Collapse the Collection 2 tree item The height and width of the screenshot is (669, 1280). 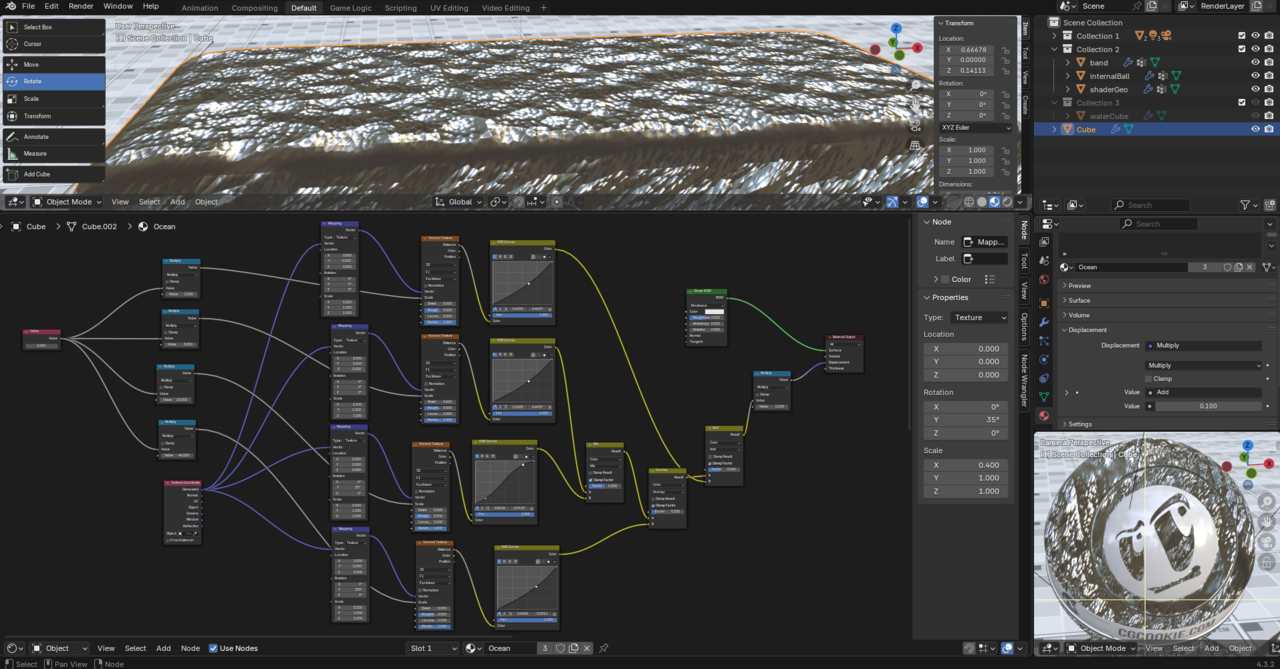point(1055,49)
